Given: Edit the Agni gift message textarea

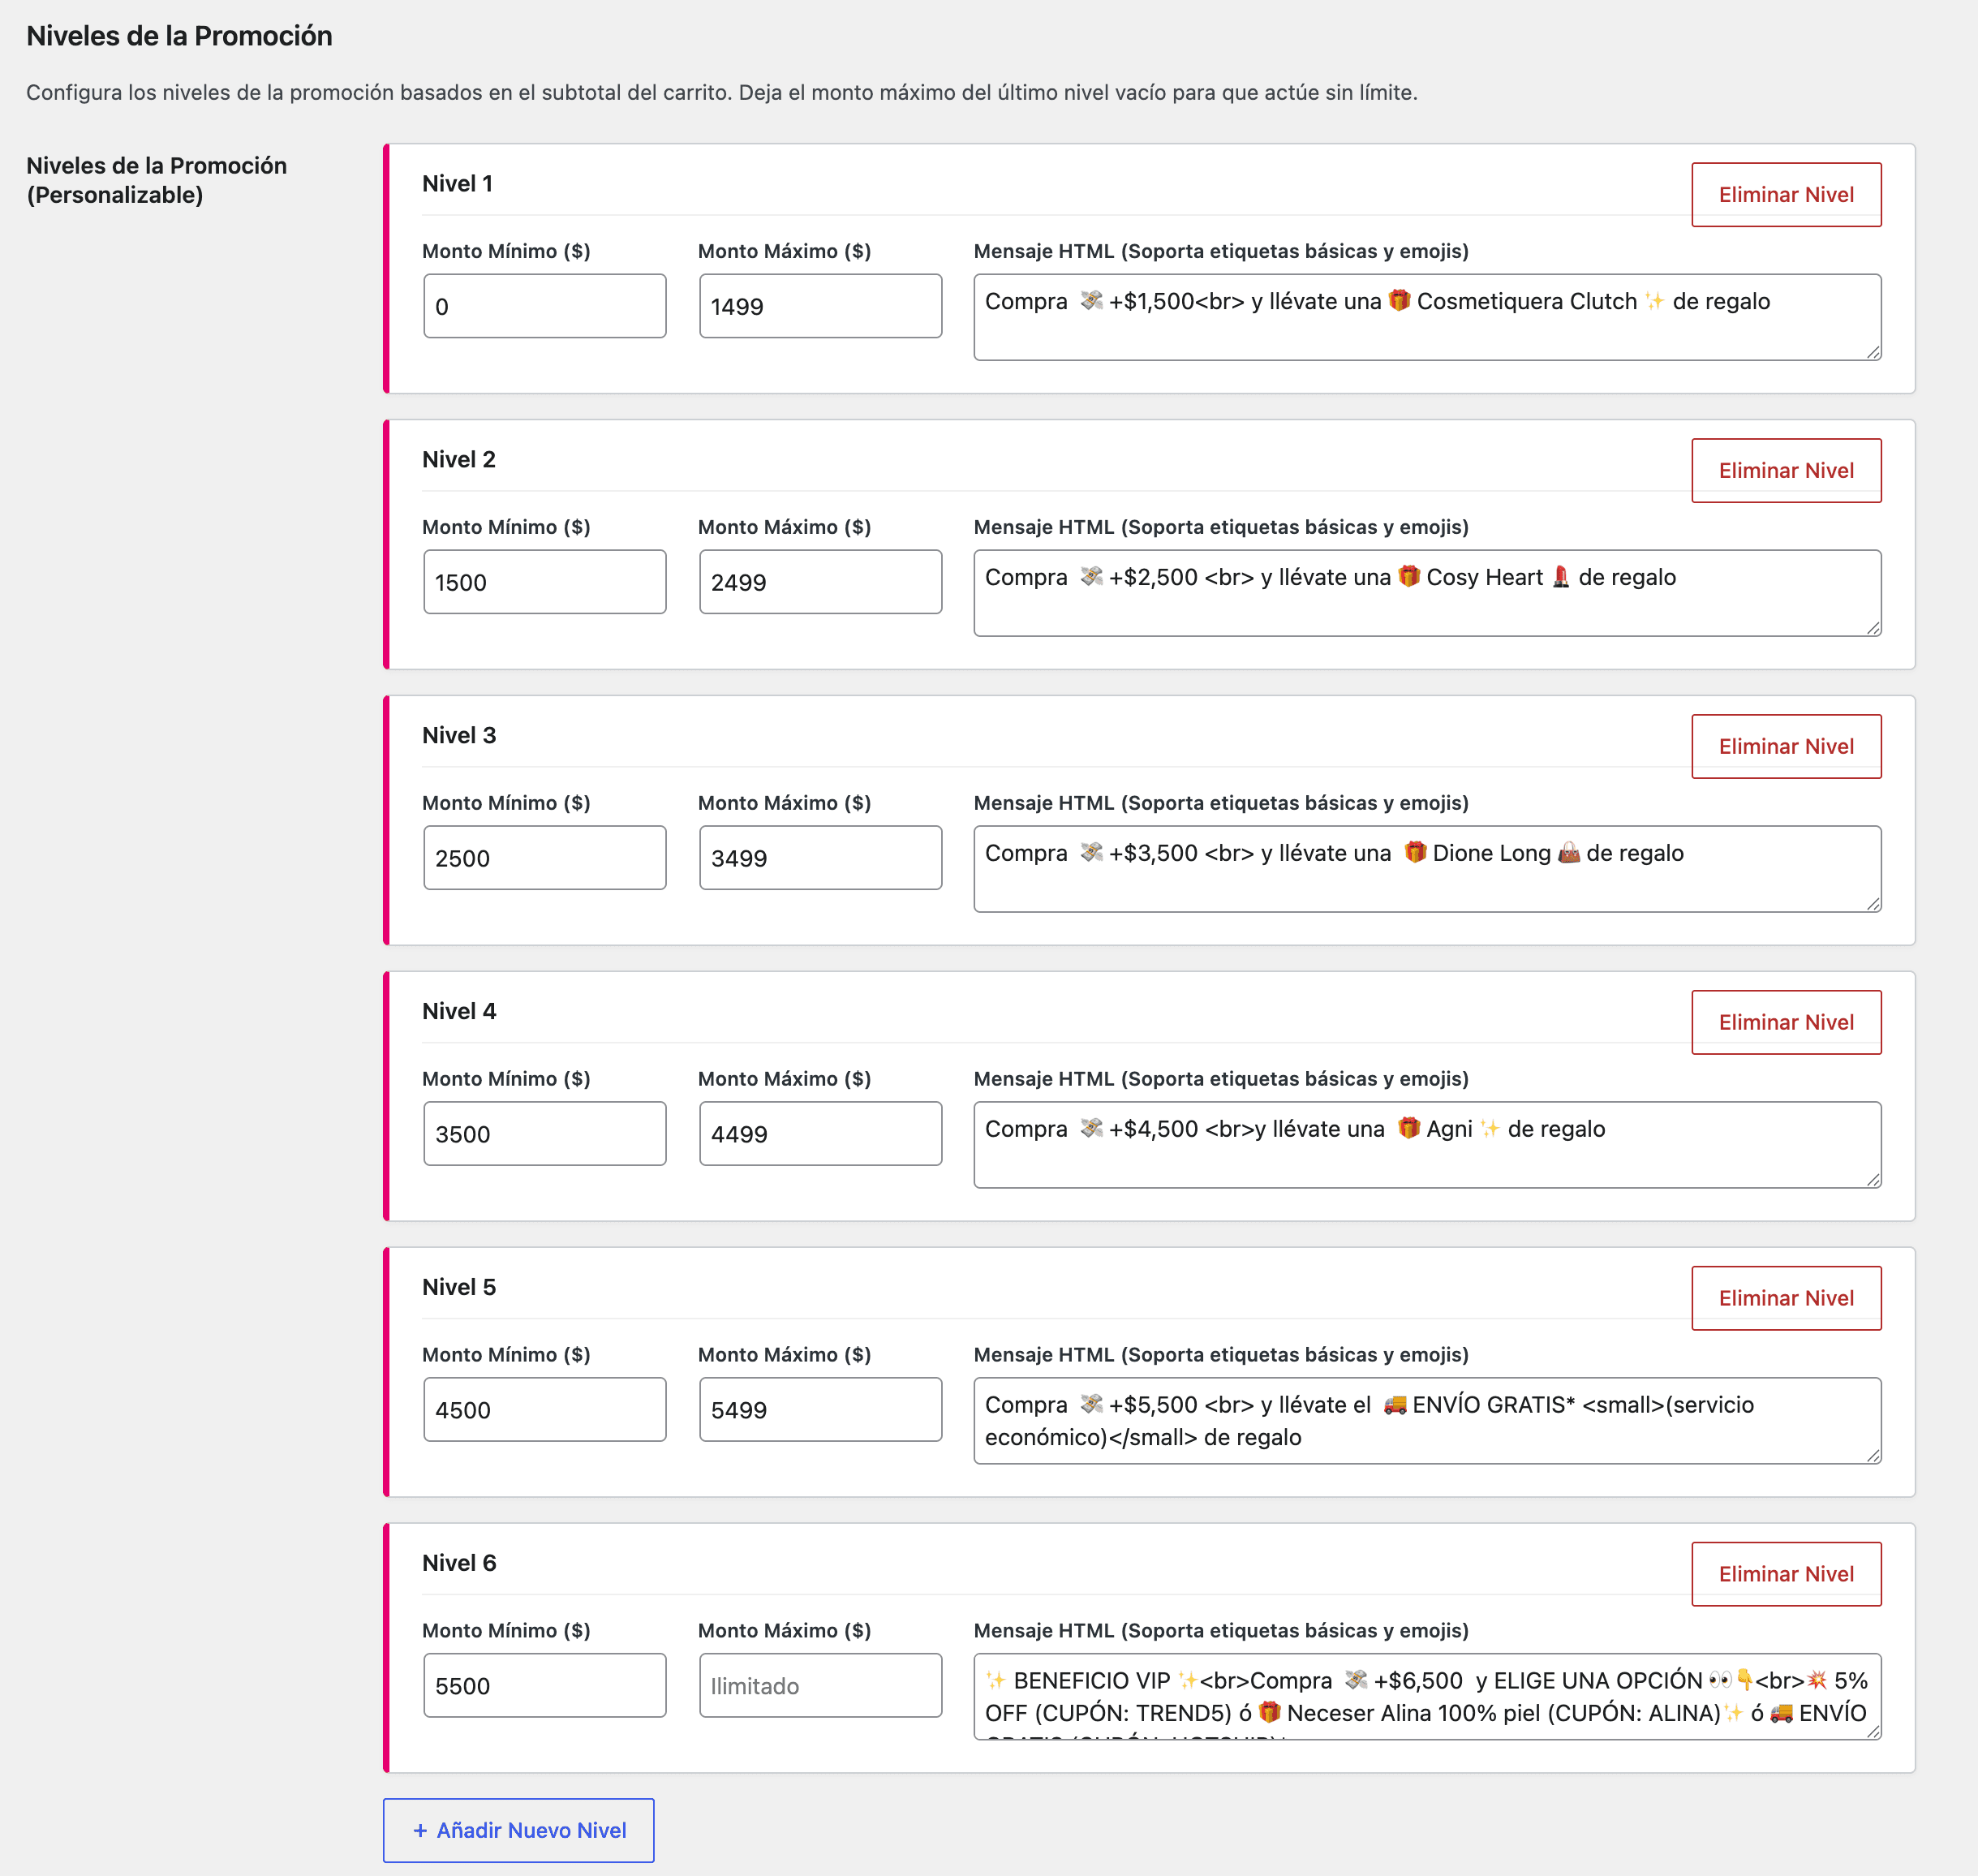Looking at the screenshot, I should coord(1427,1145).
